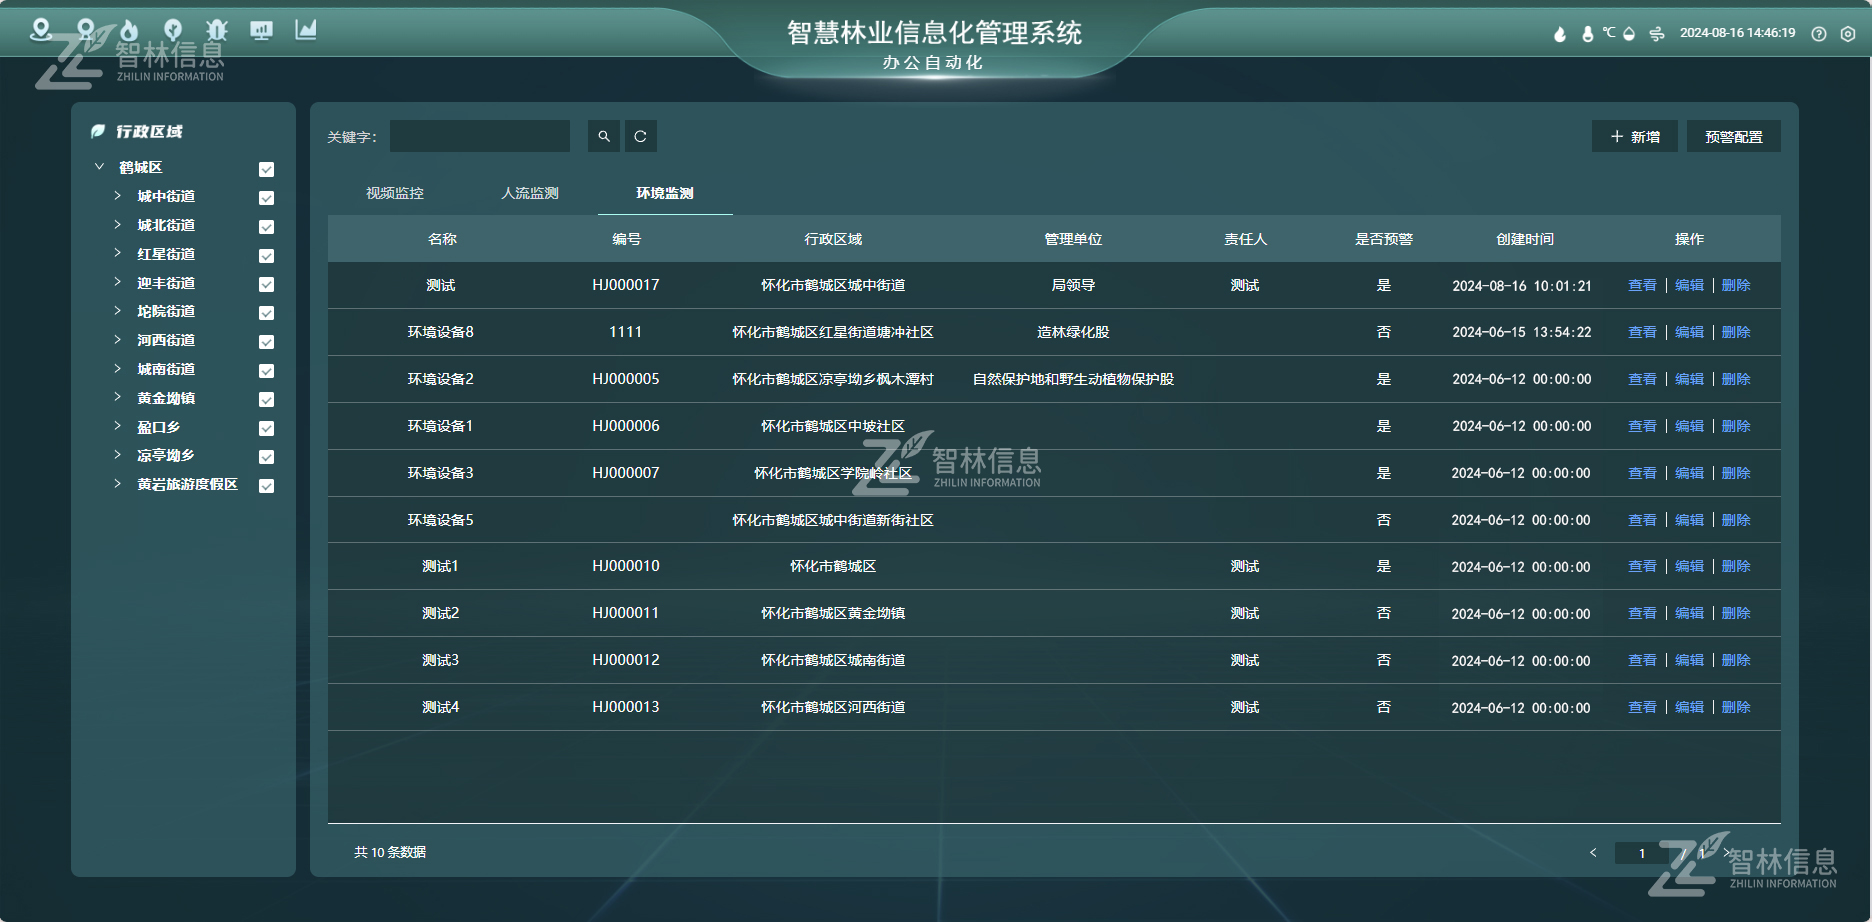Open the tree resource module icon
Image resolution: width=1872 pixels, height=922 pixels.
[x=173, y=30]
